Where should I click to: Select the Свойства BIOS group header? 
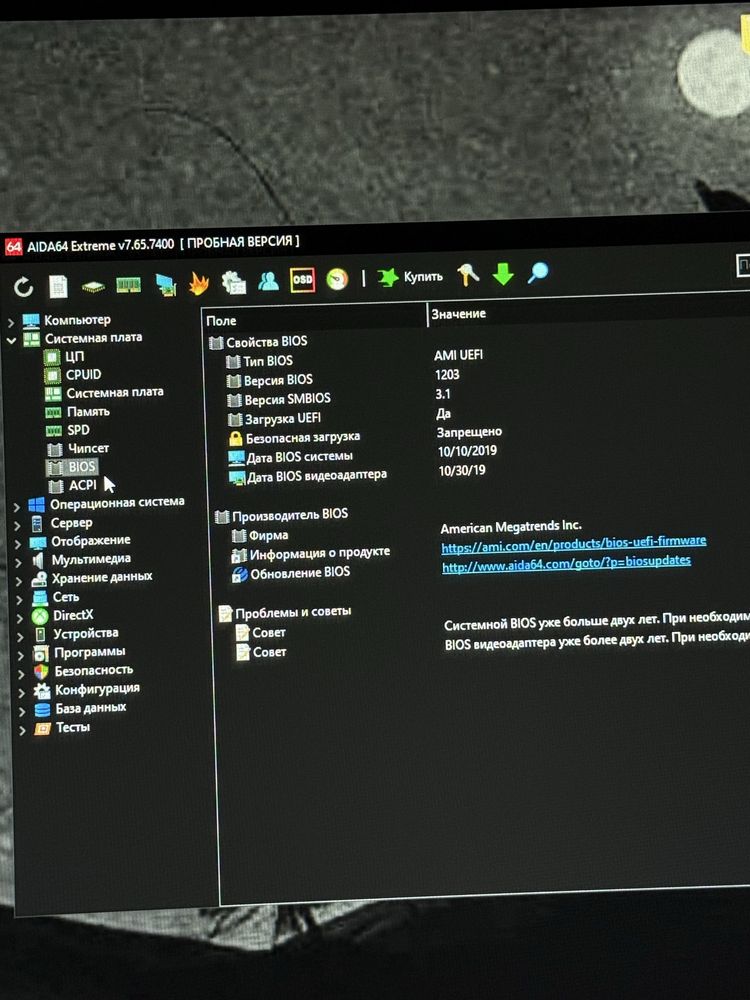(x=258, y=342)
